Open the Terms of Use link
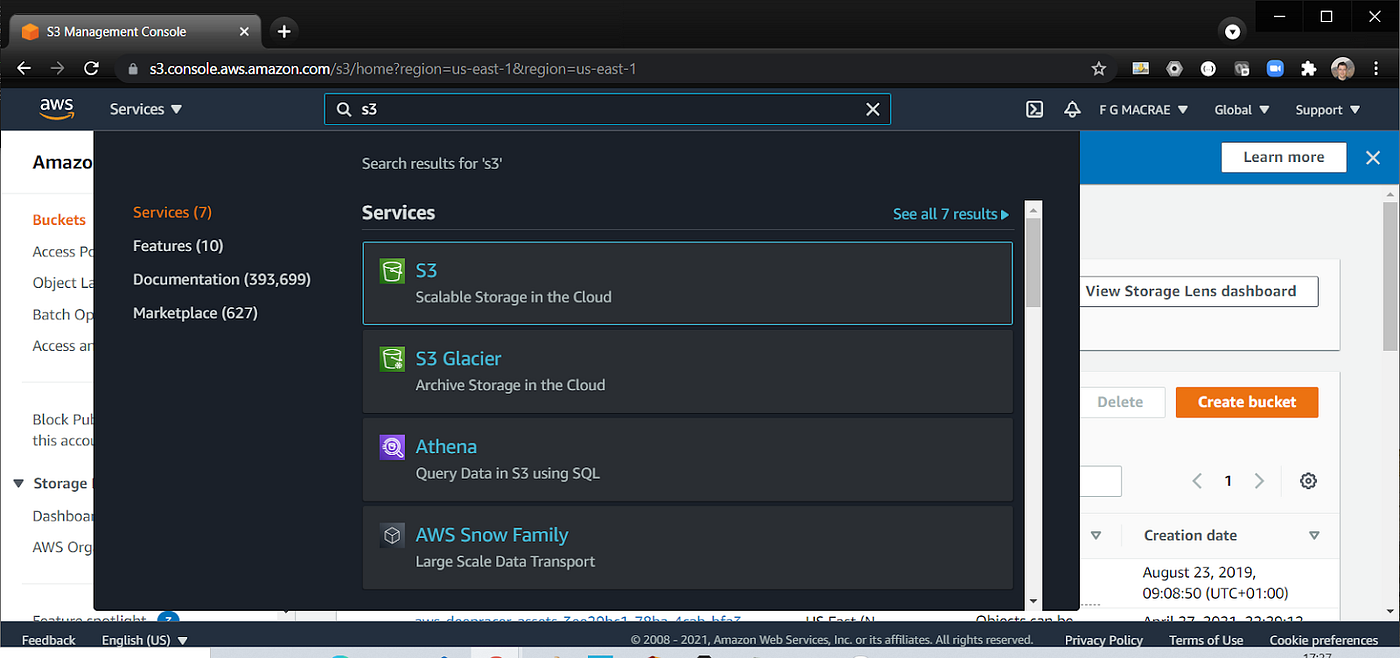Image resolution: width=1400 pixels, height=658 pixels. 1206,640
